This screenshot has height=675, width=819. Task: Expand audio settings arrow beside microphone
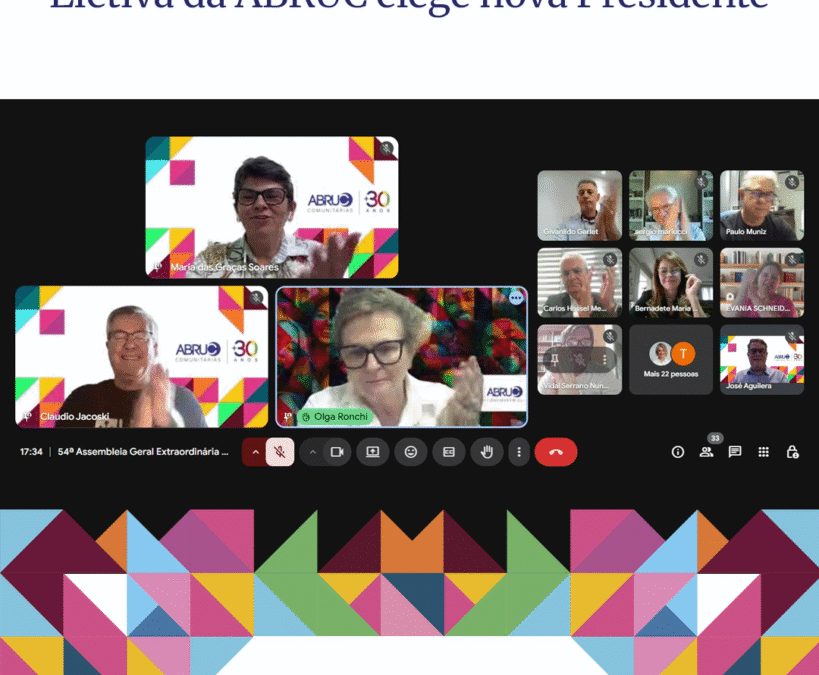pos(255,452)
